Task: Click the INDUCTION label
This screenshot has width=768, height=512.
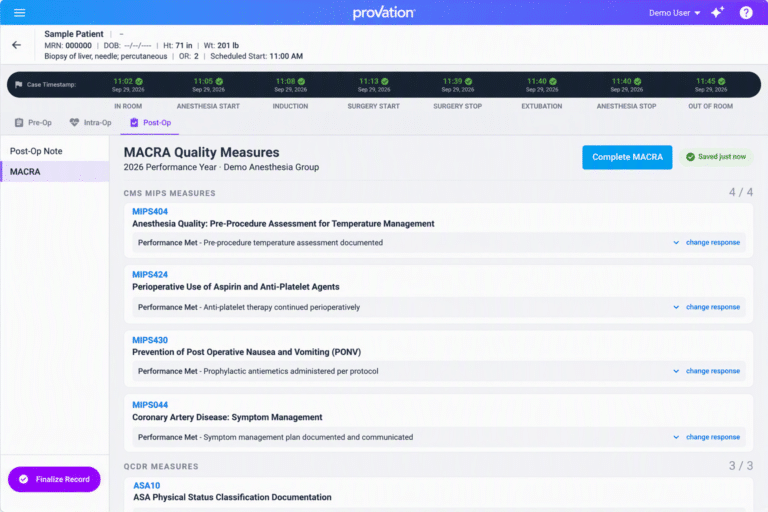Action: tap(290, 106)
